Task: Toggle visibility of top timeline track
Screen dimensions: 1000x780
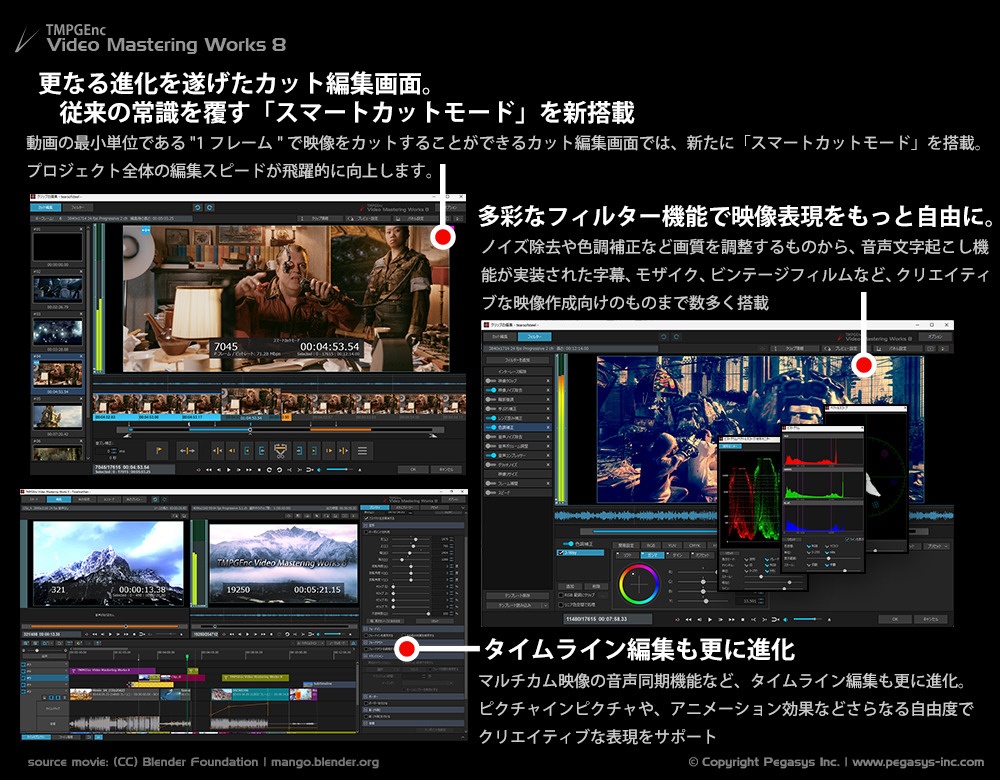Action: point(24,665)
